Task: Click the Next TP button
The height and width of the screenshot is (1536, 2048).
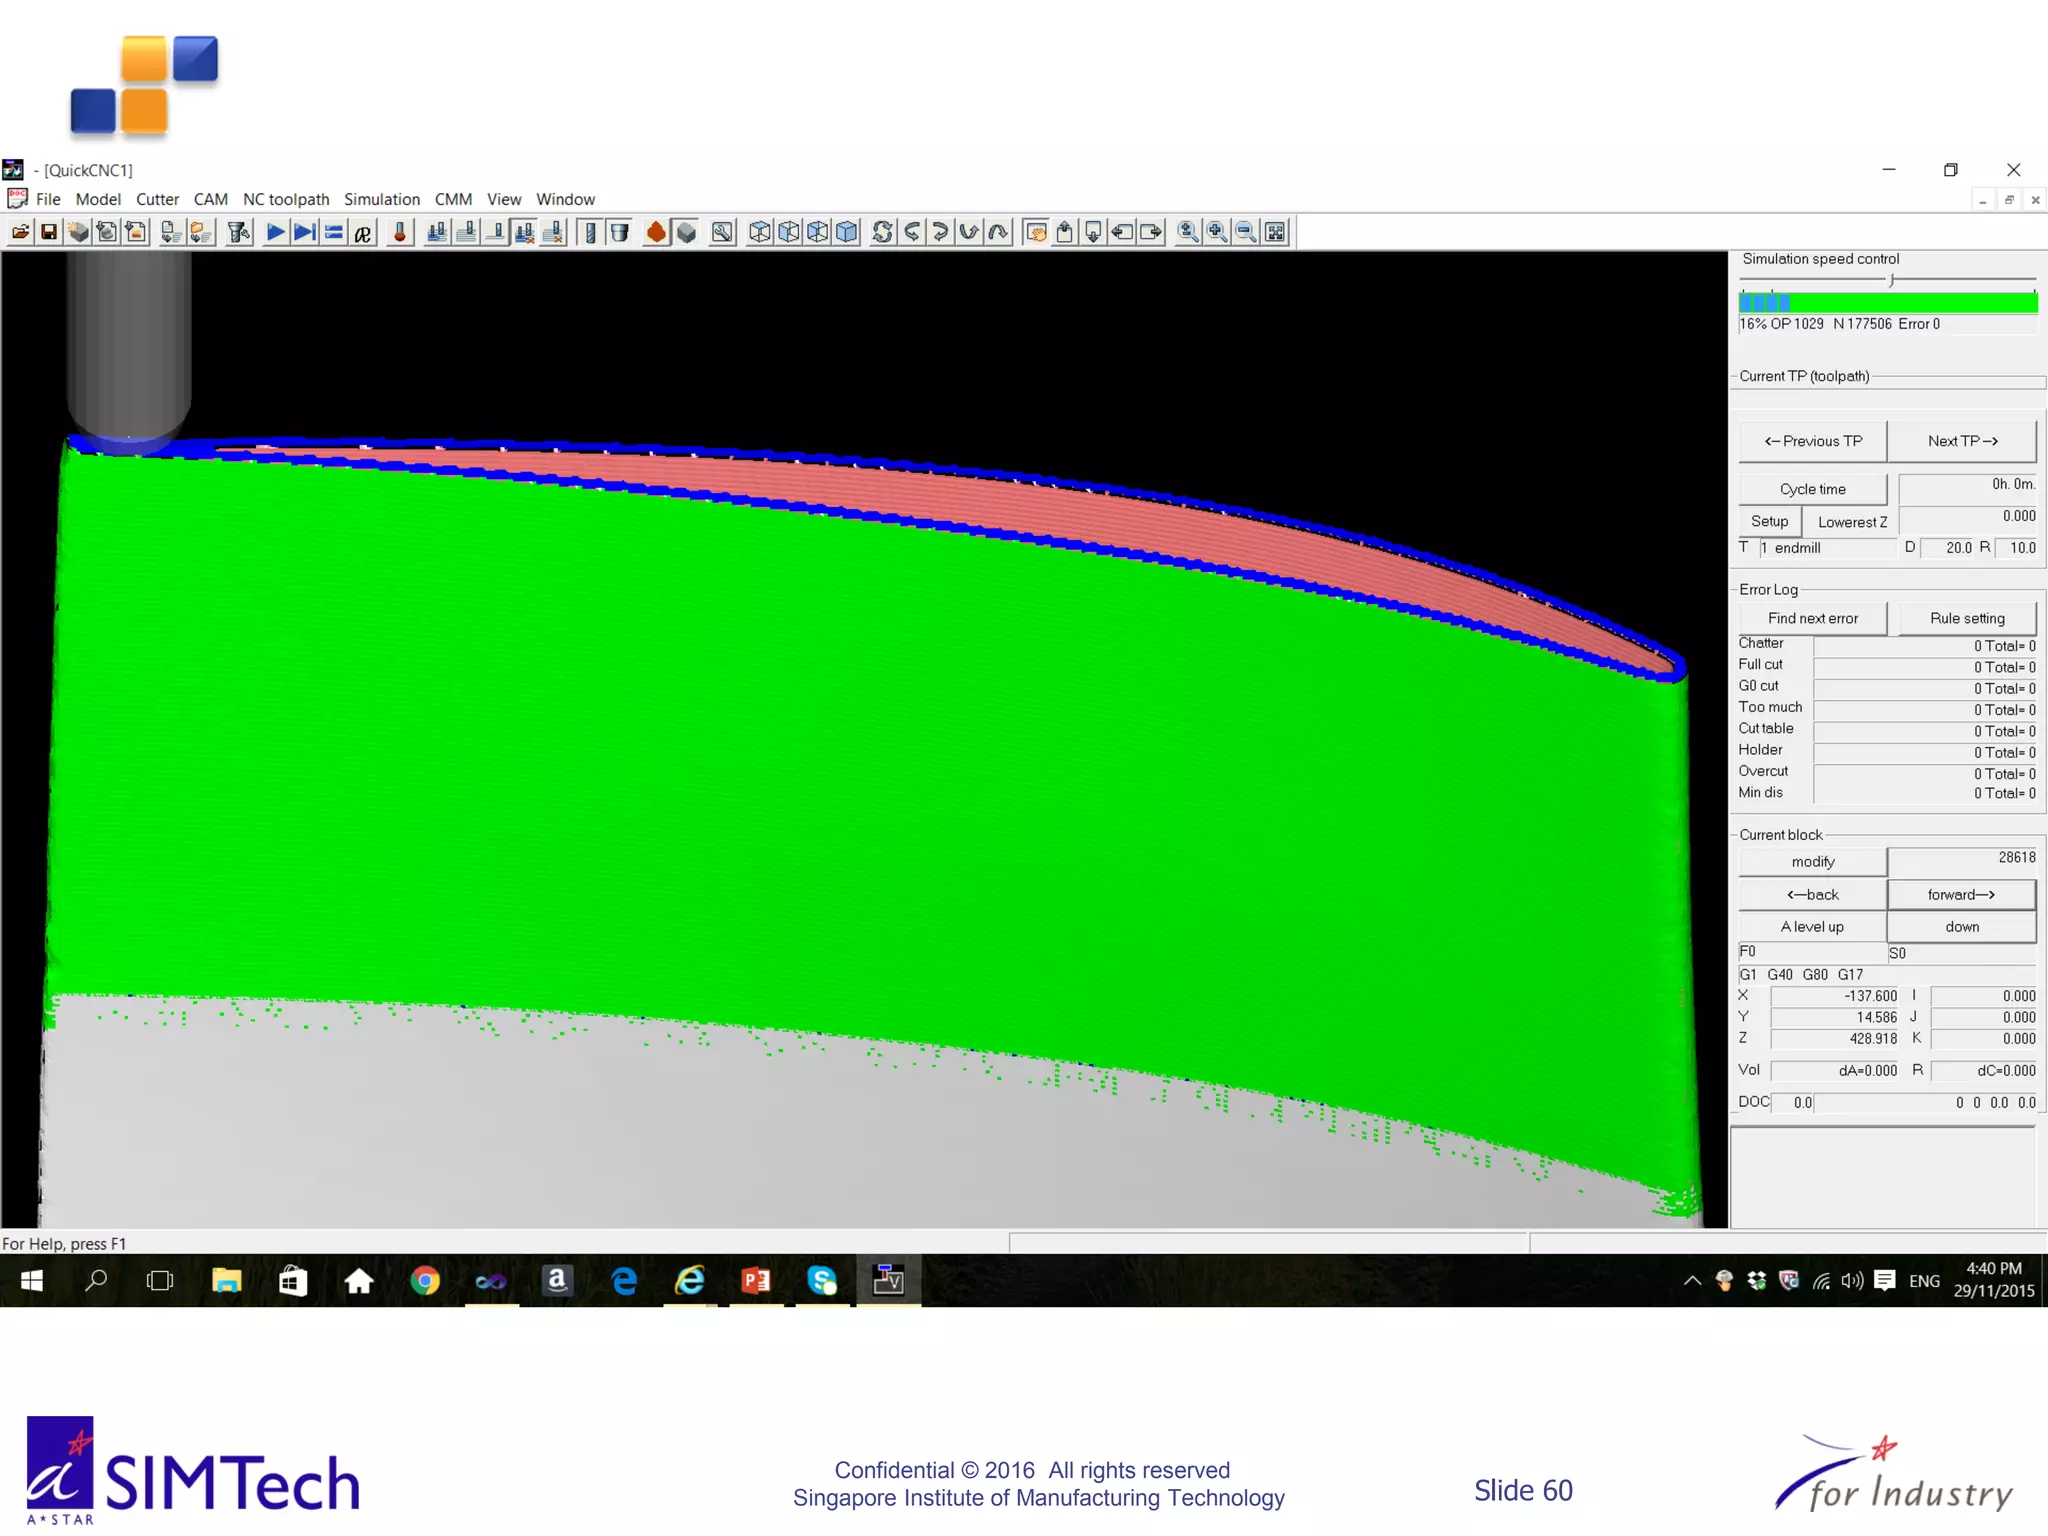Action: [x=1961, y=441]
